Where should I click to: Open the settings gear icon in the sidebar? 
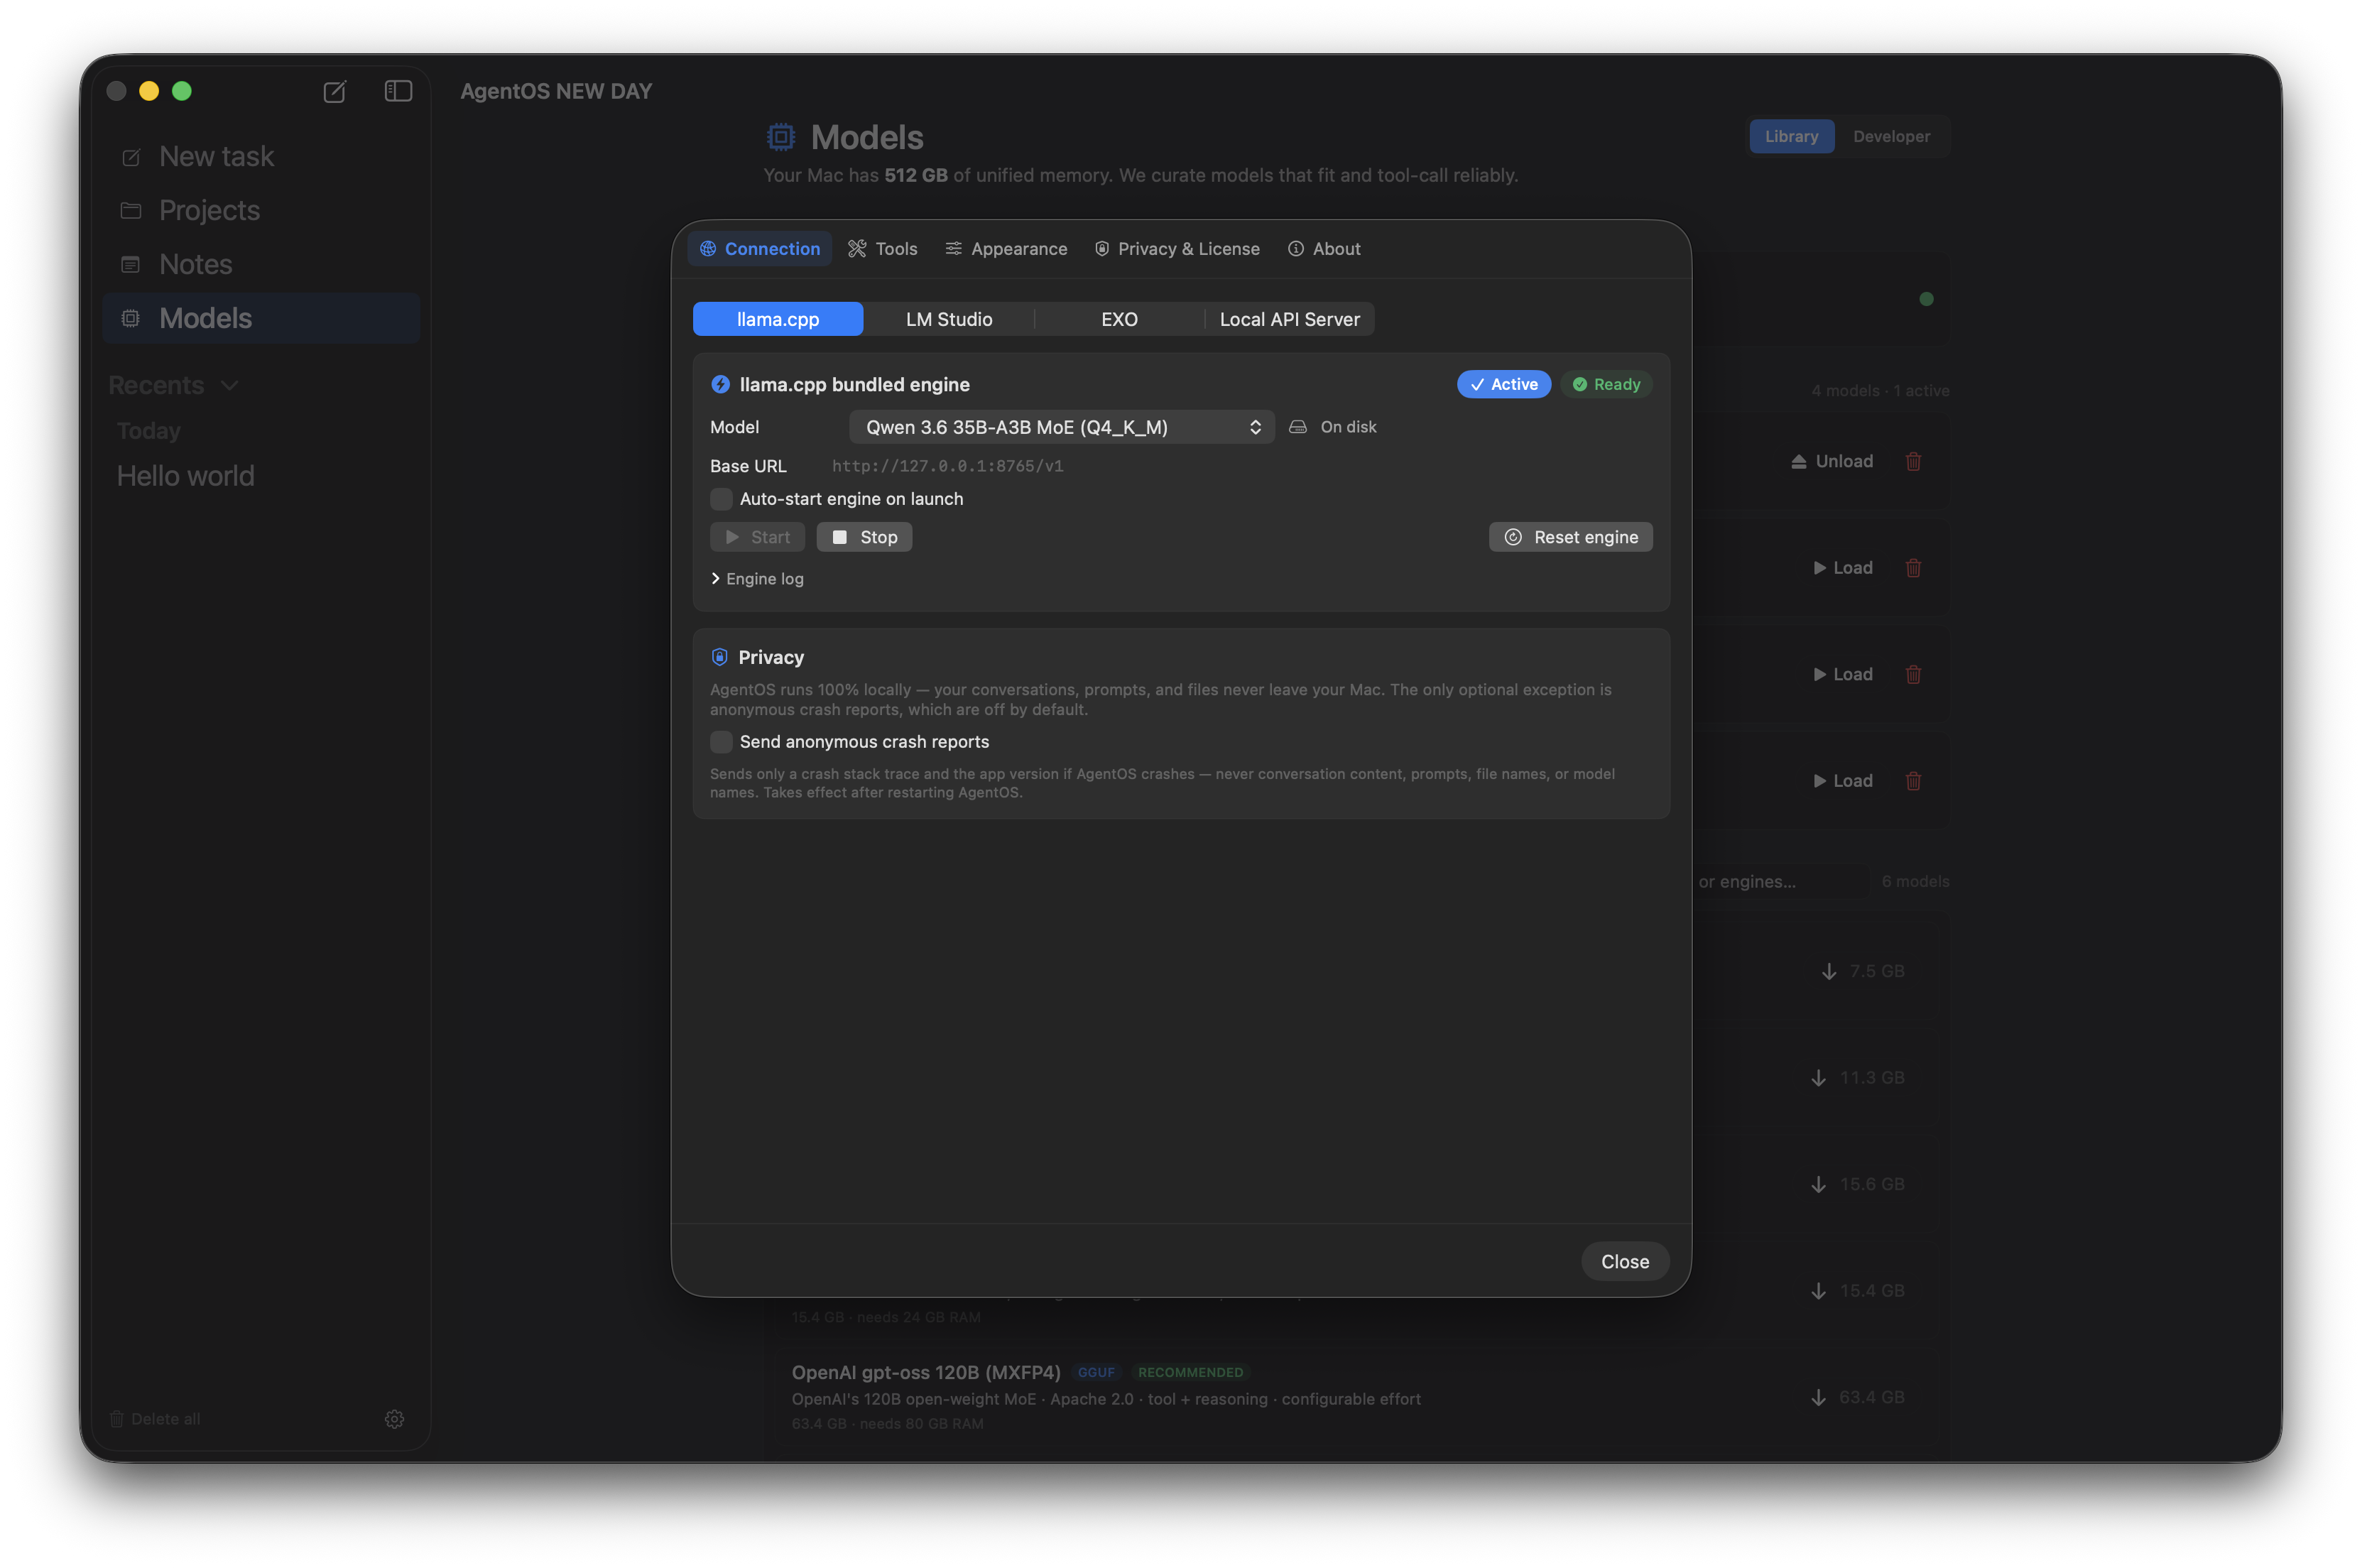394,1418
